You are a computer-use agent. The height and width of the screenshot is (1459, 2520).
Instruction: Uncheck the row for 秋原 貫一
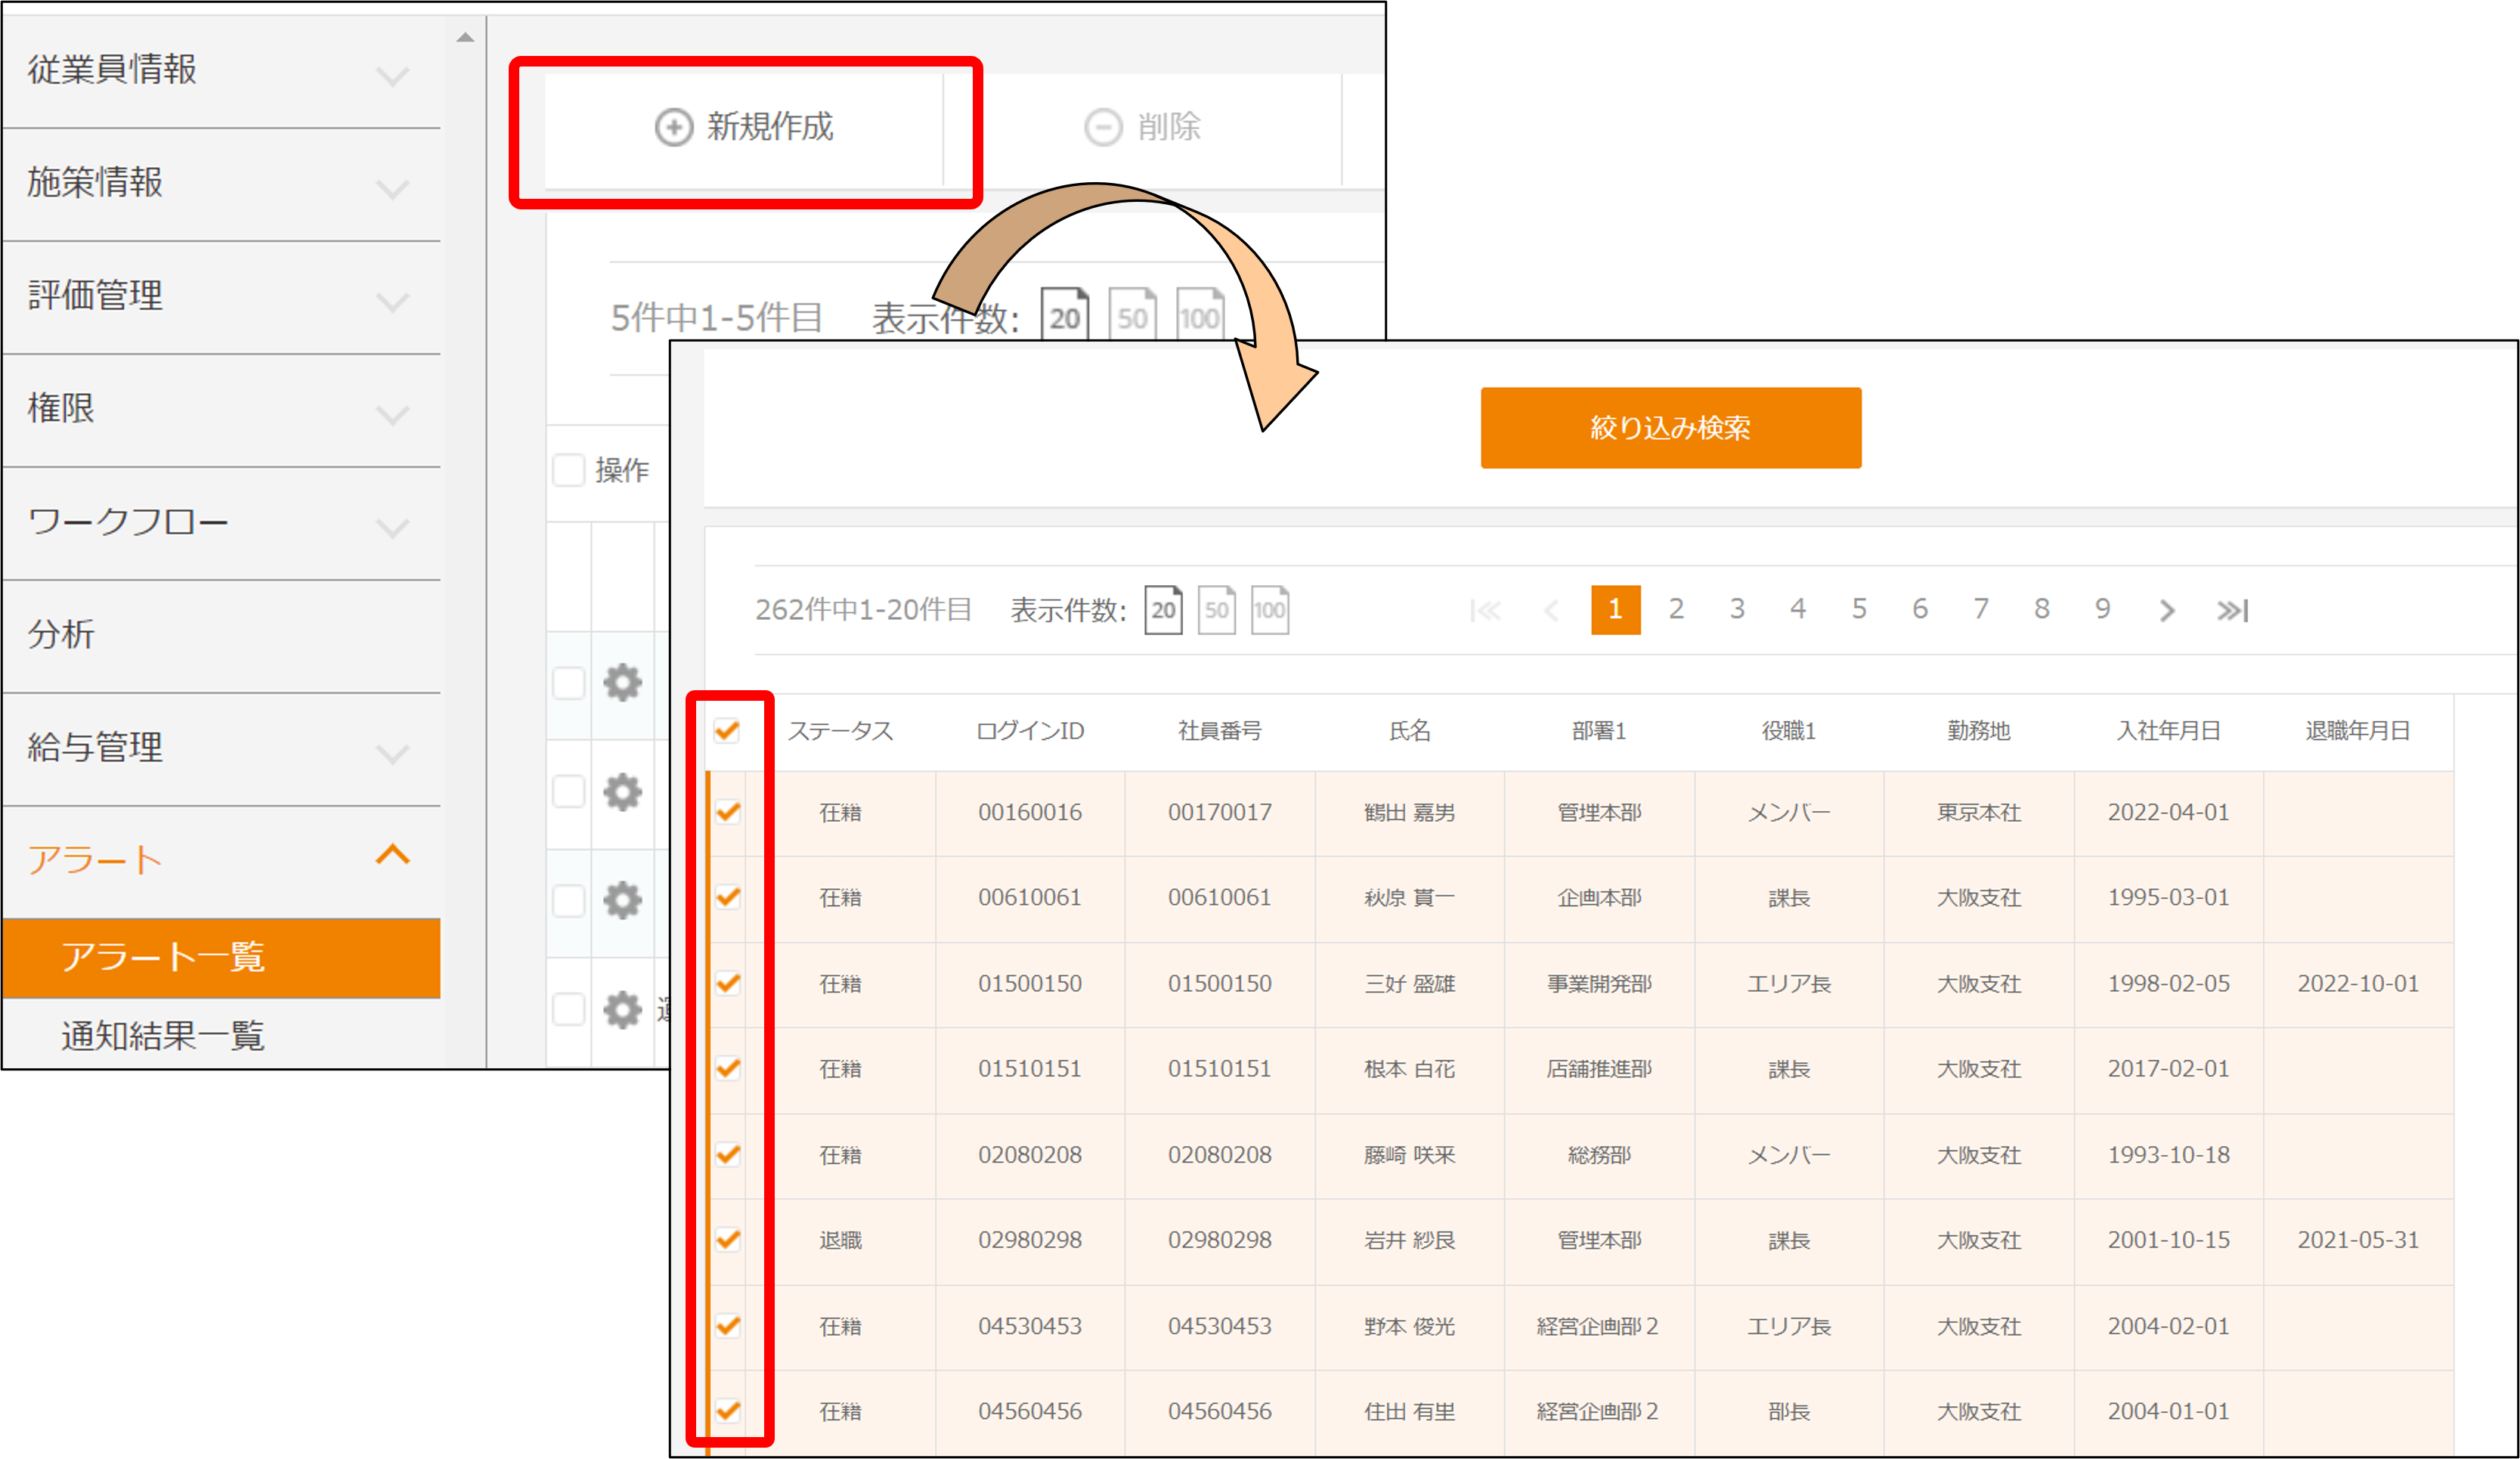pyautogui.click(x=728, y=897)
